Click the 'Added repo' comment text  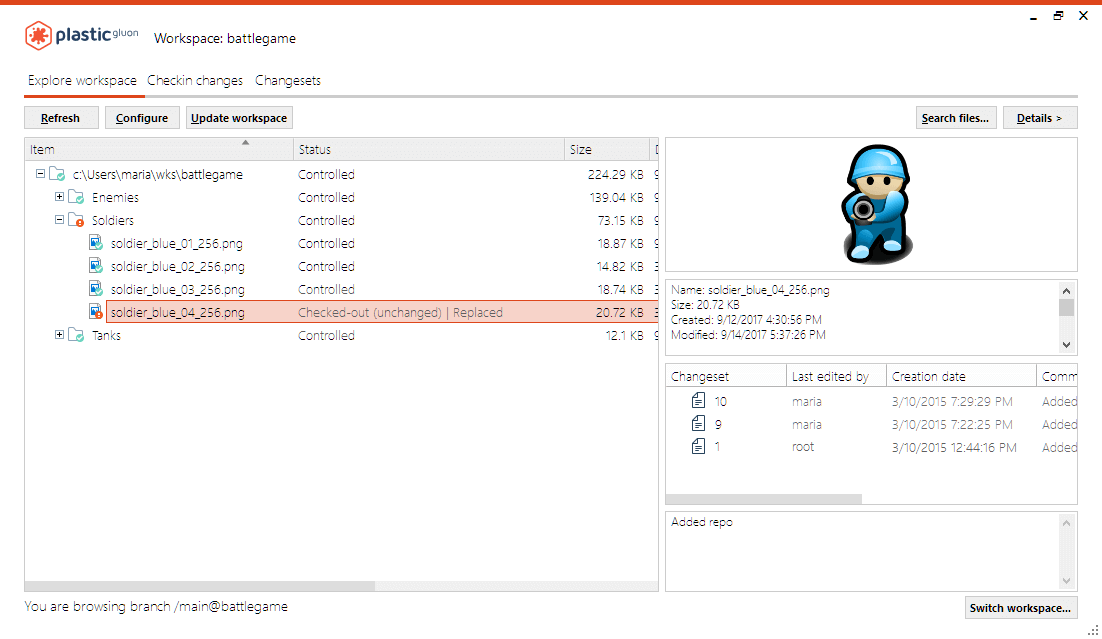[701, 522]
